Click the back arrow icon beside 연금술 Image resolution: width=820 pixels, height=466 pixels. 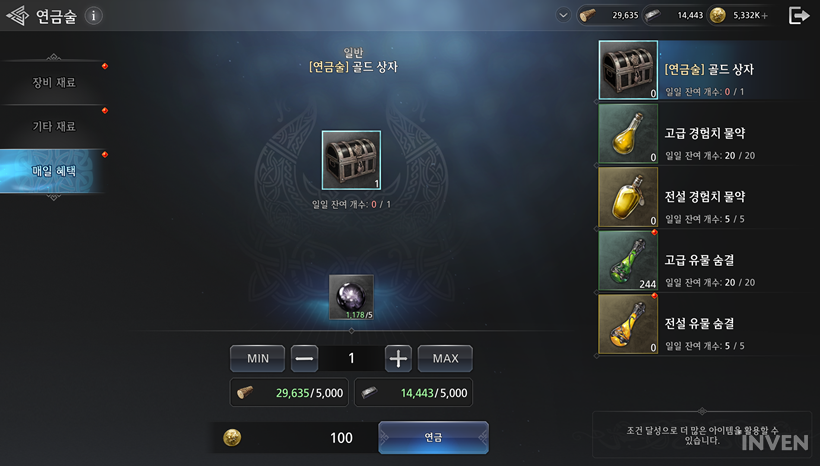point(17,16)
